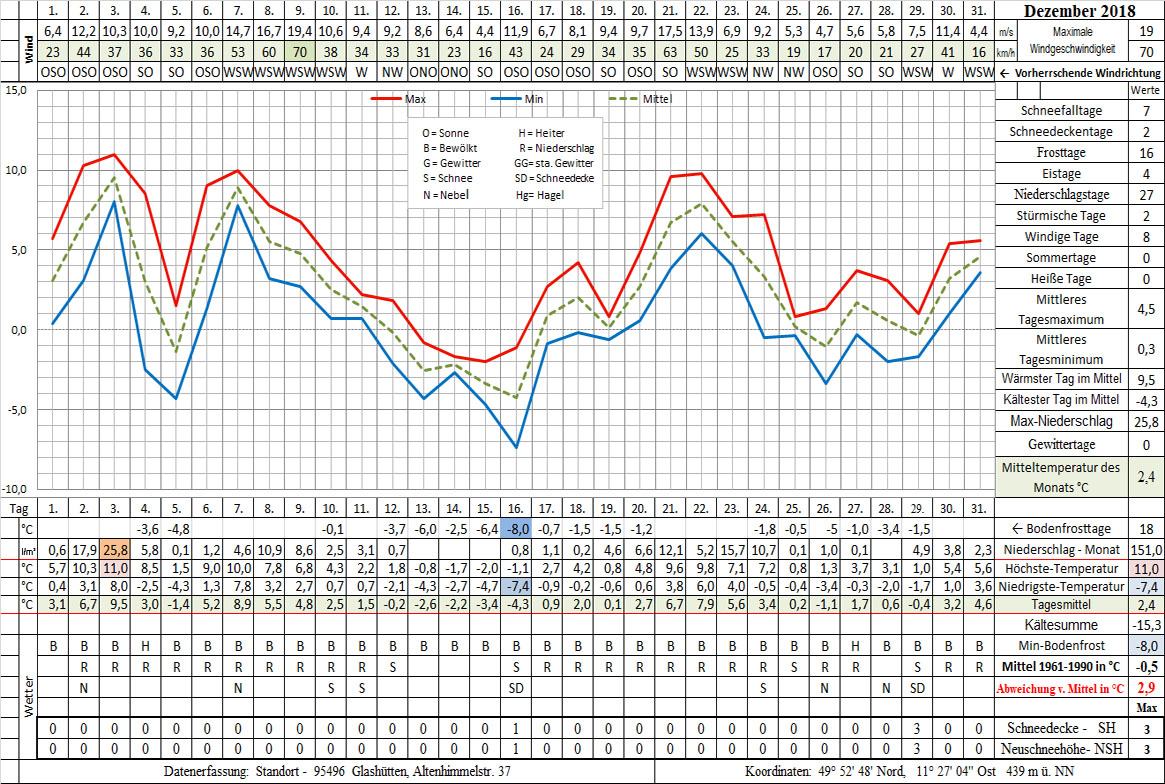Click the red Abweichung v. Mittel label
1165x784 pixels.
point(1061,688)
